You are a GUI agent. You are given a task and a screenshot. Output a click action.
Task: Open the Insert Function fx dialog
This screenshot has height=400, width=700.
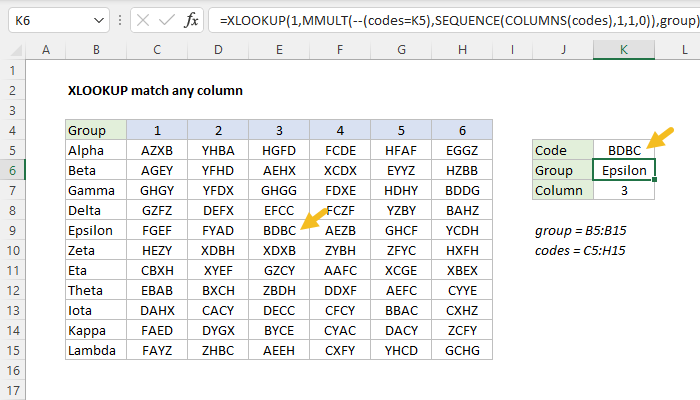tap(191, 21)
